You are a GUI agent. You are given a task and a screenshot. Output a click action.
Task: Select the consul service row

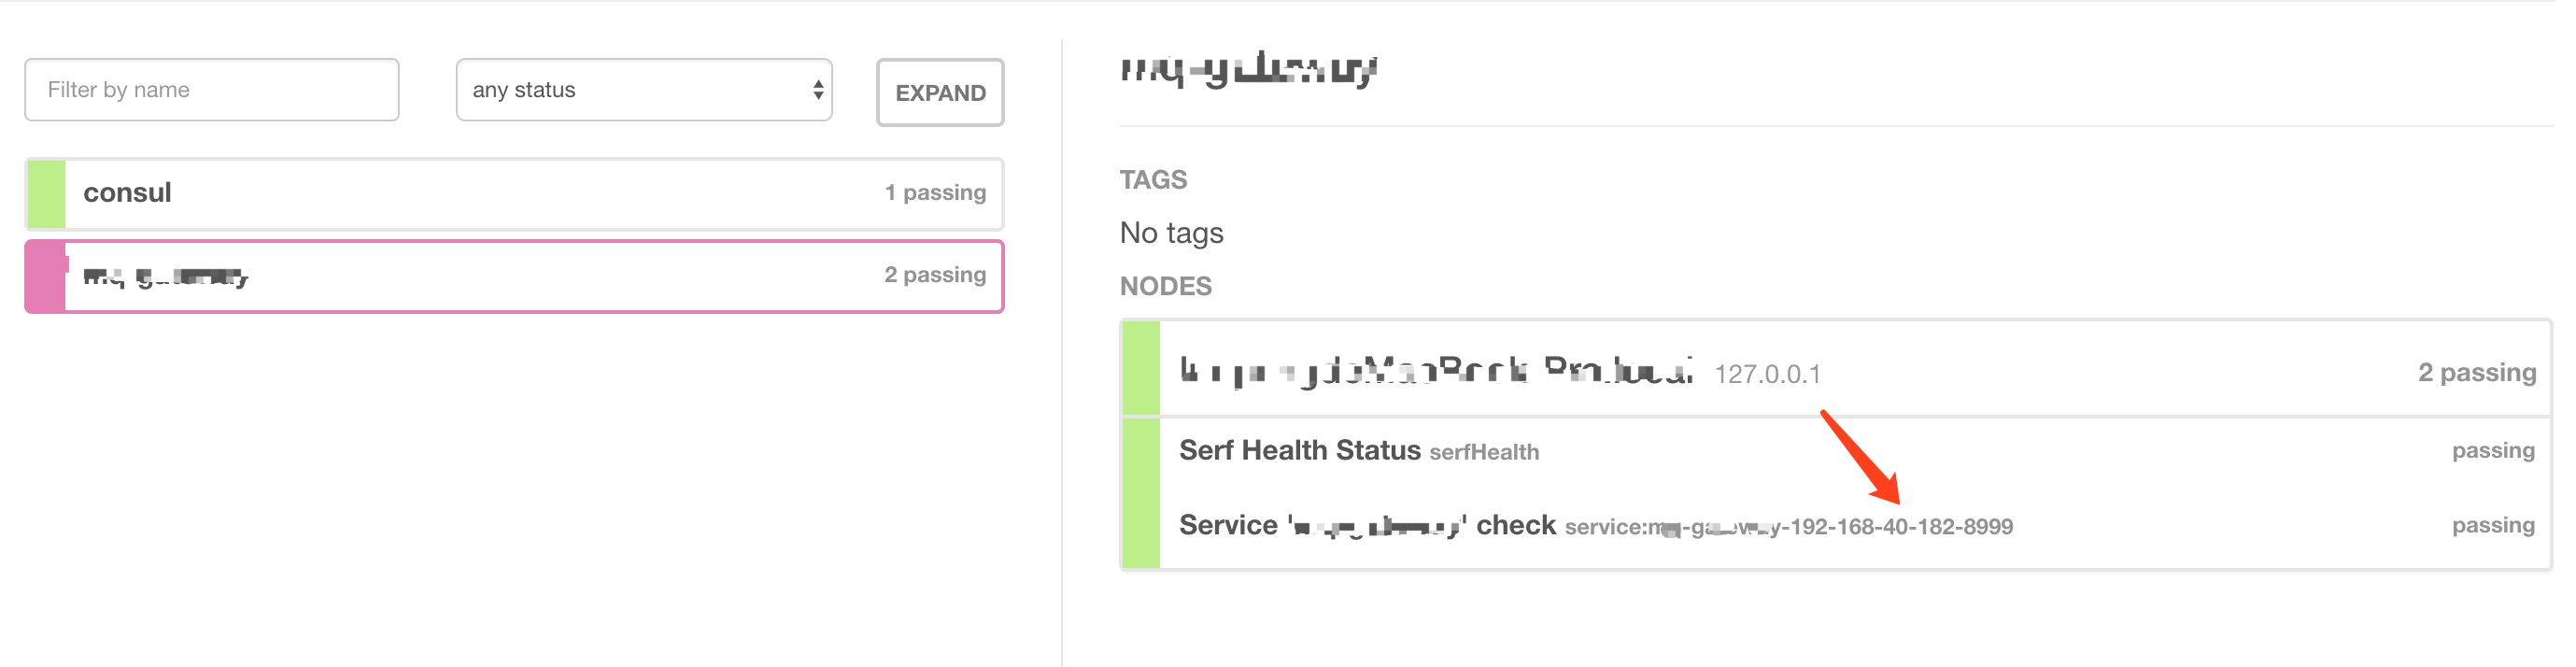coord(514,193)
